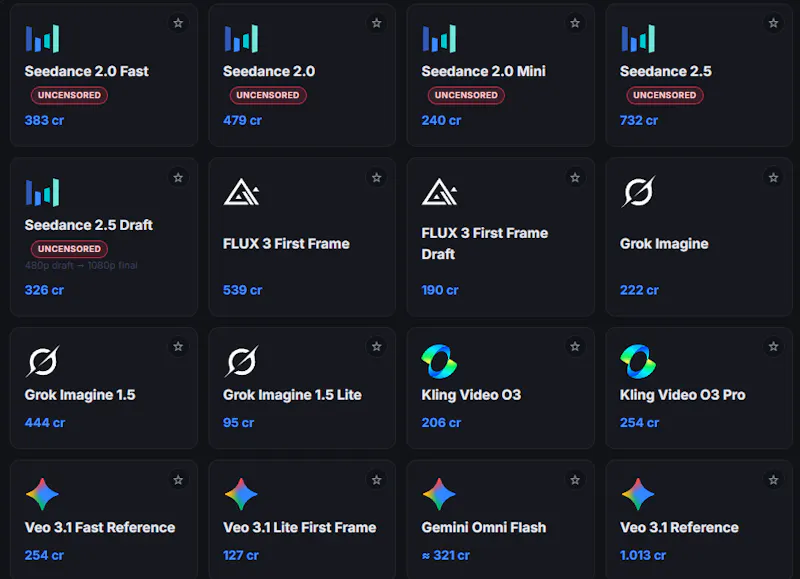Click the Grok logo above Grok Imagine 222 cr
Image resolution: width=800 pixels, height=579 pixels.
(638, 192)
